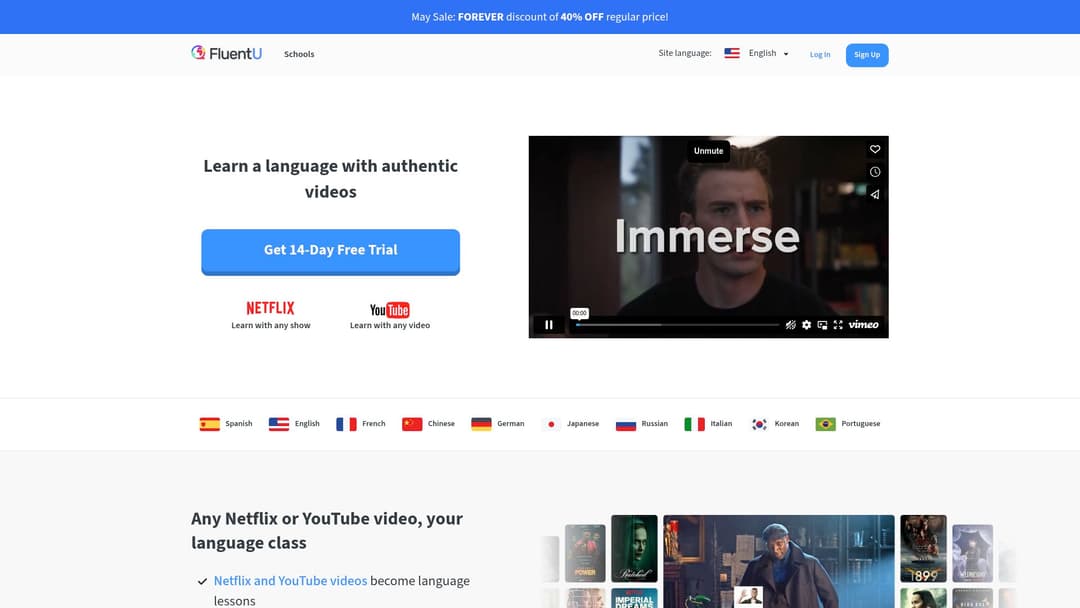Enable picture-in-picture mode
This screenshot has height=608, width=1080.
tap(822, 325)
